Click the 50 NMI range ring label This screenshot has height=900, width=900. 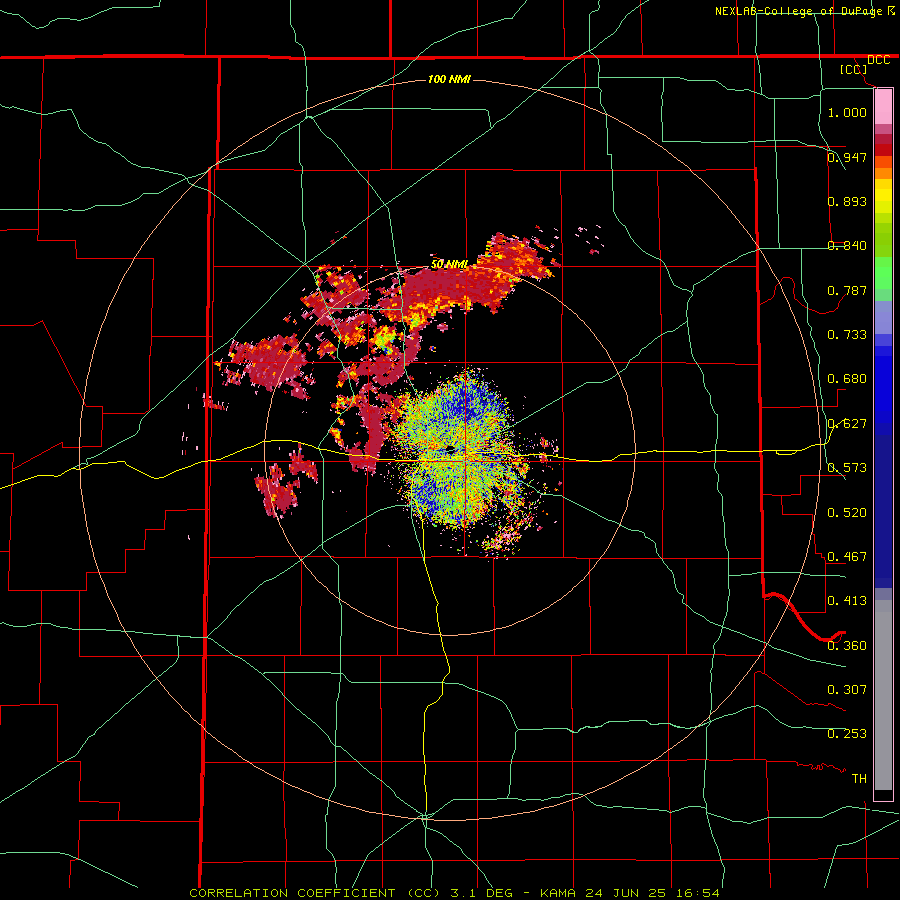(449, 264)
